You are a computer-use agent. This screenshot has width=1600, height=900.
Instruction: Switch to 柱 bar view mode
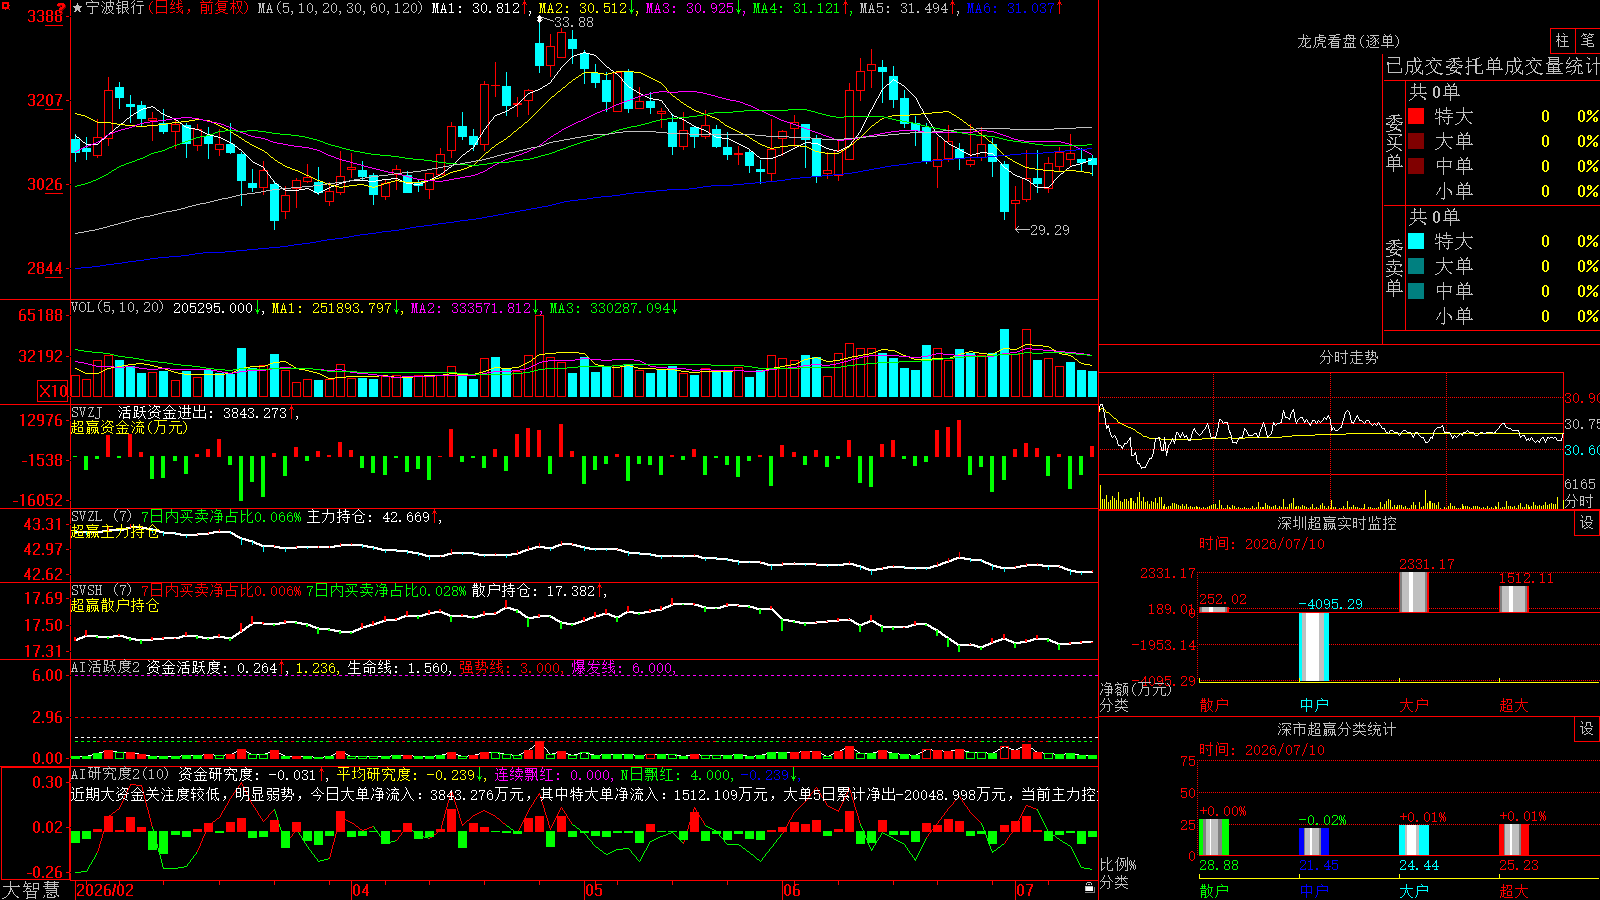tap(1562, 40)
